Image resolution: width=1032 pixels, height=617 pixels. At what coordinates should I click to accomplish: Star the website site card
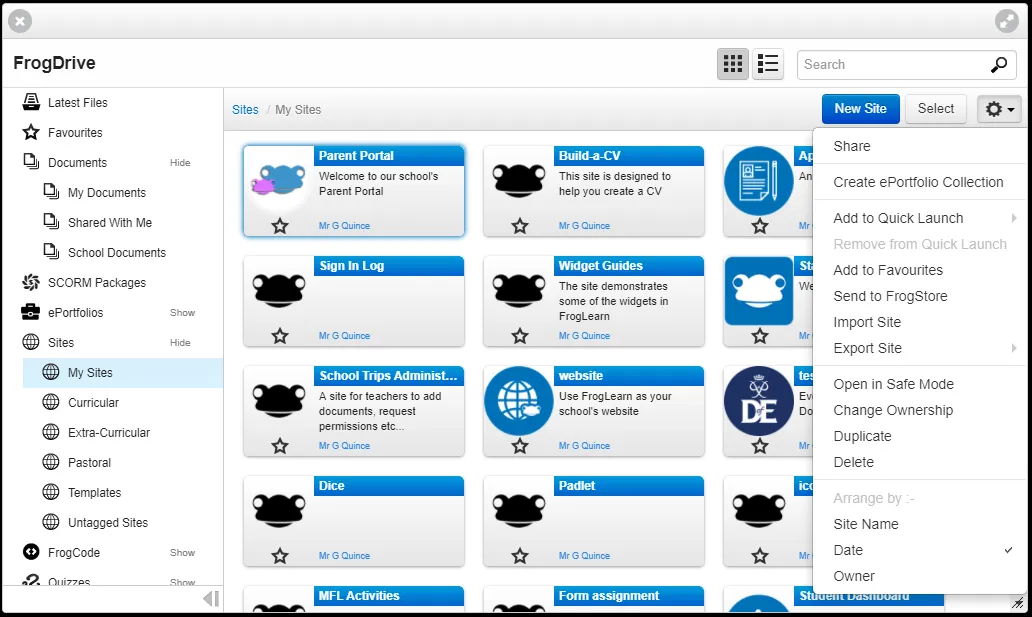(520, 446)
